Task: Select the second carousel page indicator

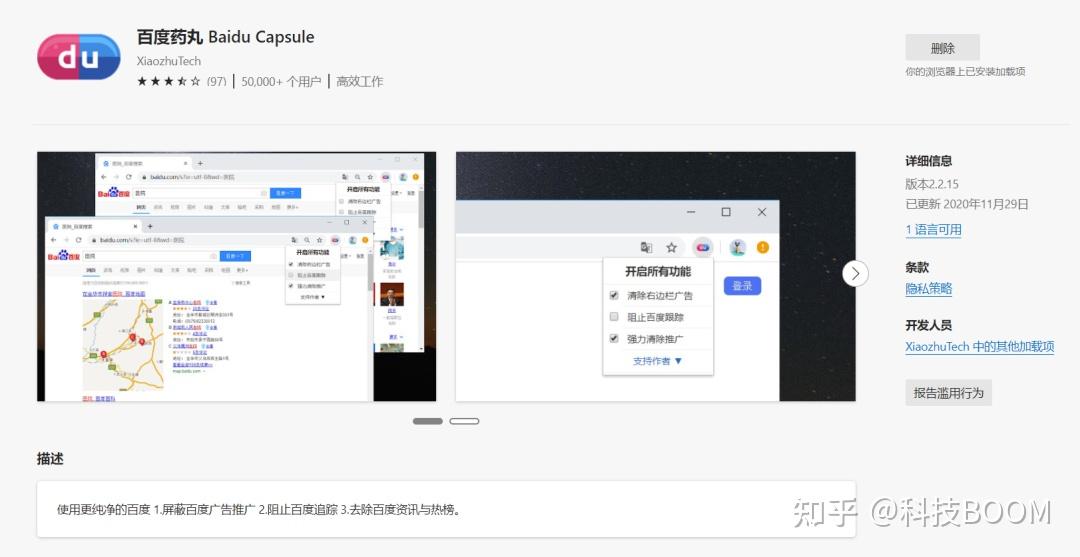Action: click(464, 421)
